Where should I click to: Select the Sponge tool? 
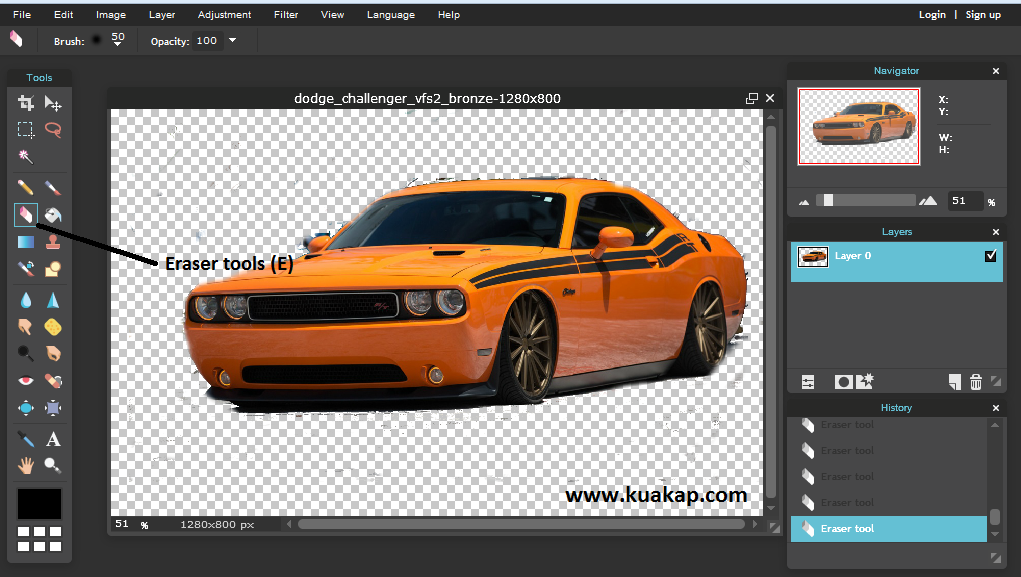pyautogui.click(x=53, y=326)
